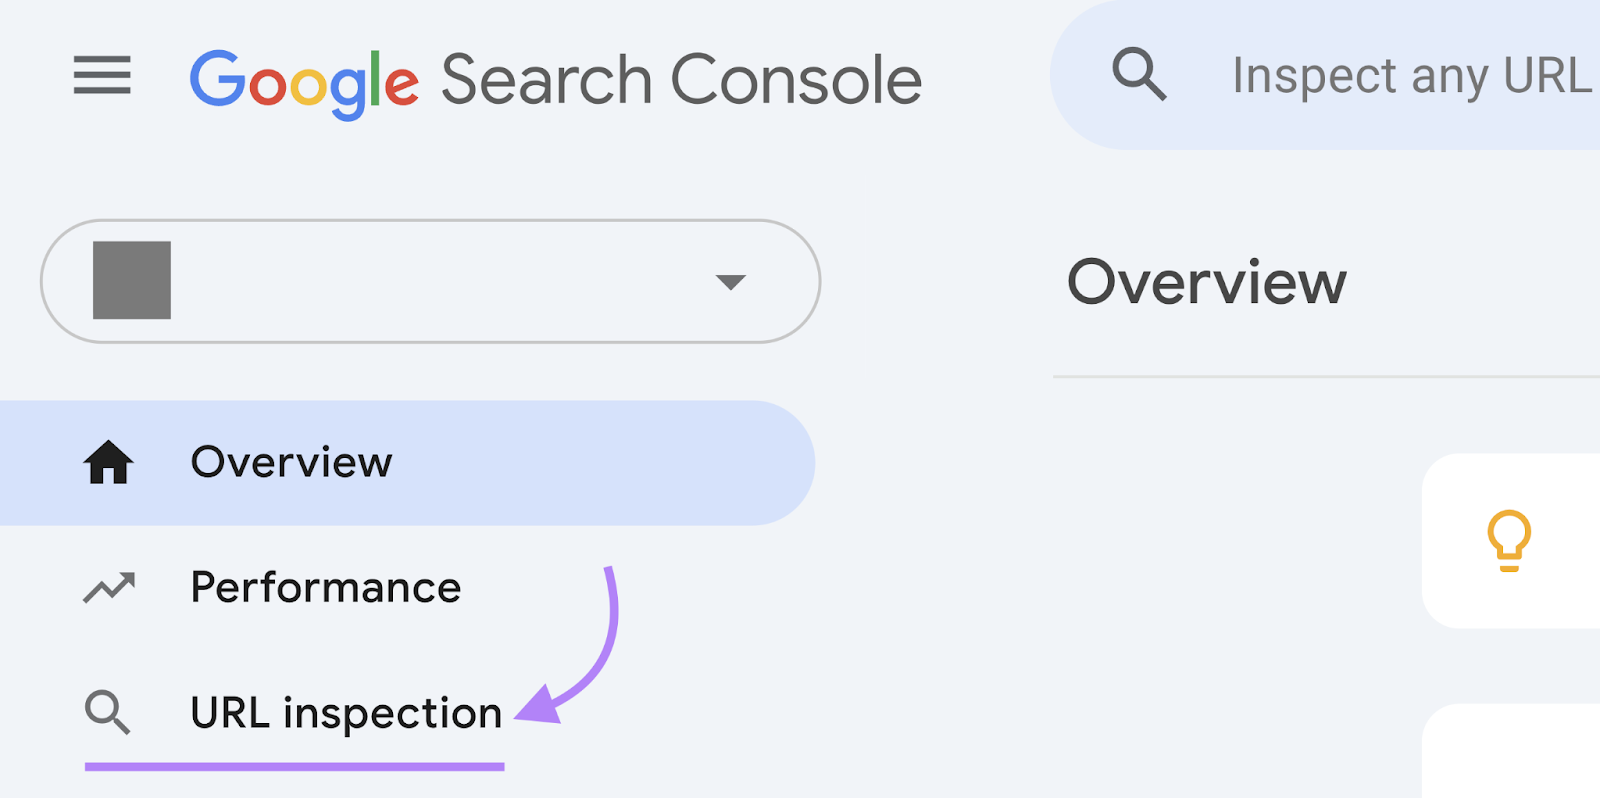Click the underlined URL inspection link
The height and width of the screenshot is (798, 1600).
point(346,713)
